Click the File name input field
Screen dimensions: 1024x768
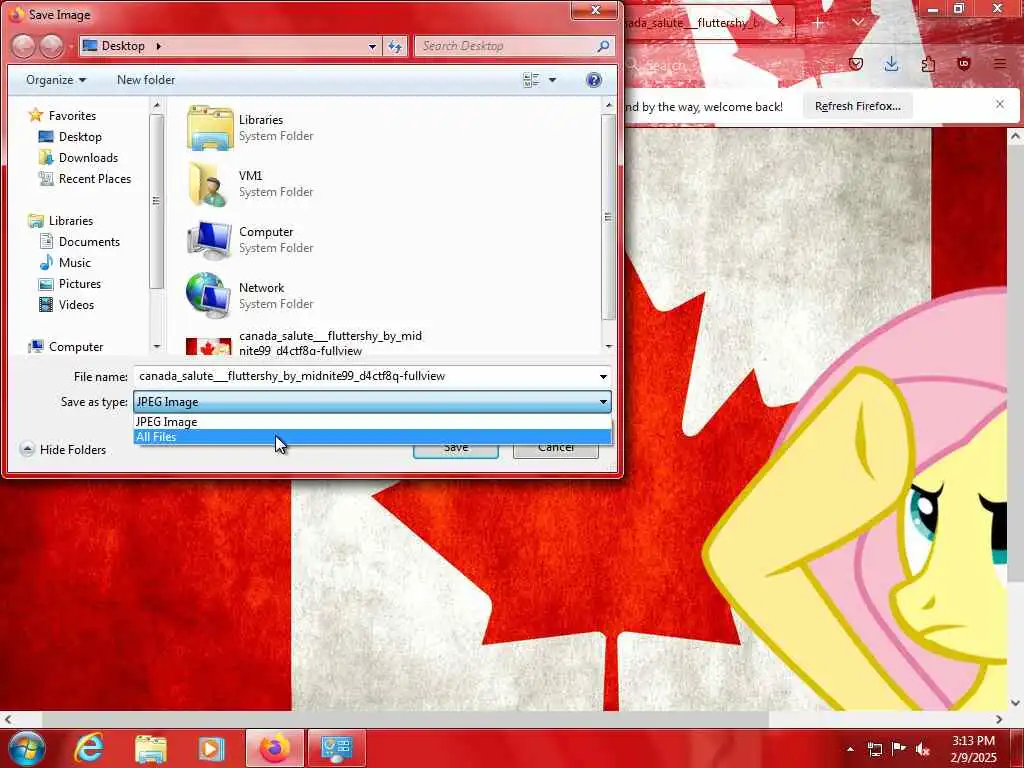point(364,376)
